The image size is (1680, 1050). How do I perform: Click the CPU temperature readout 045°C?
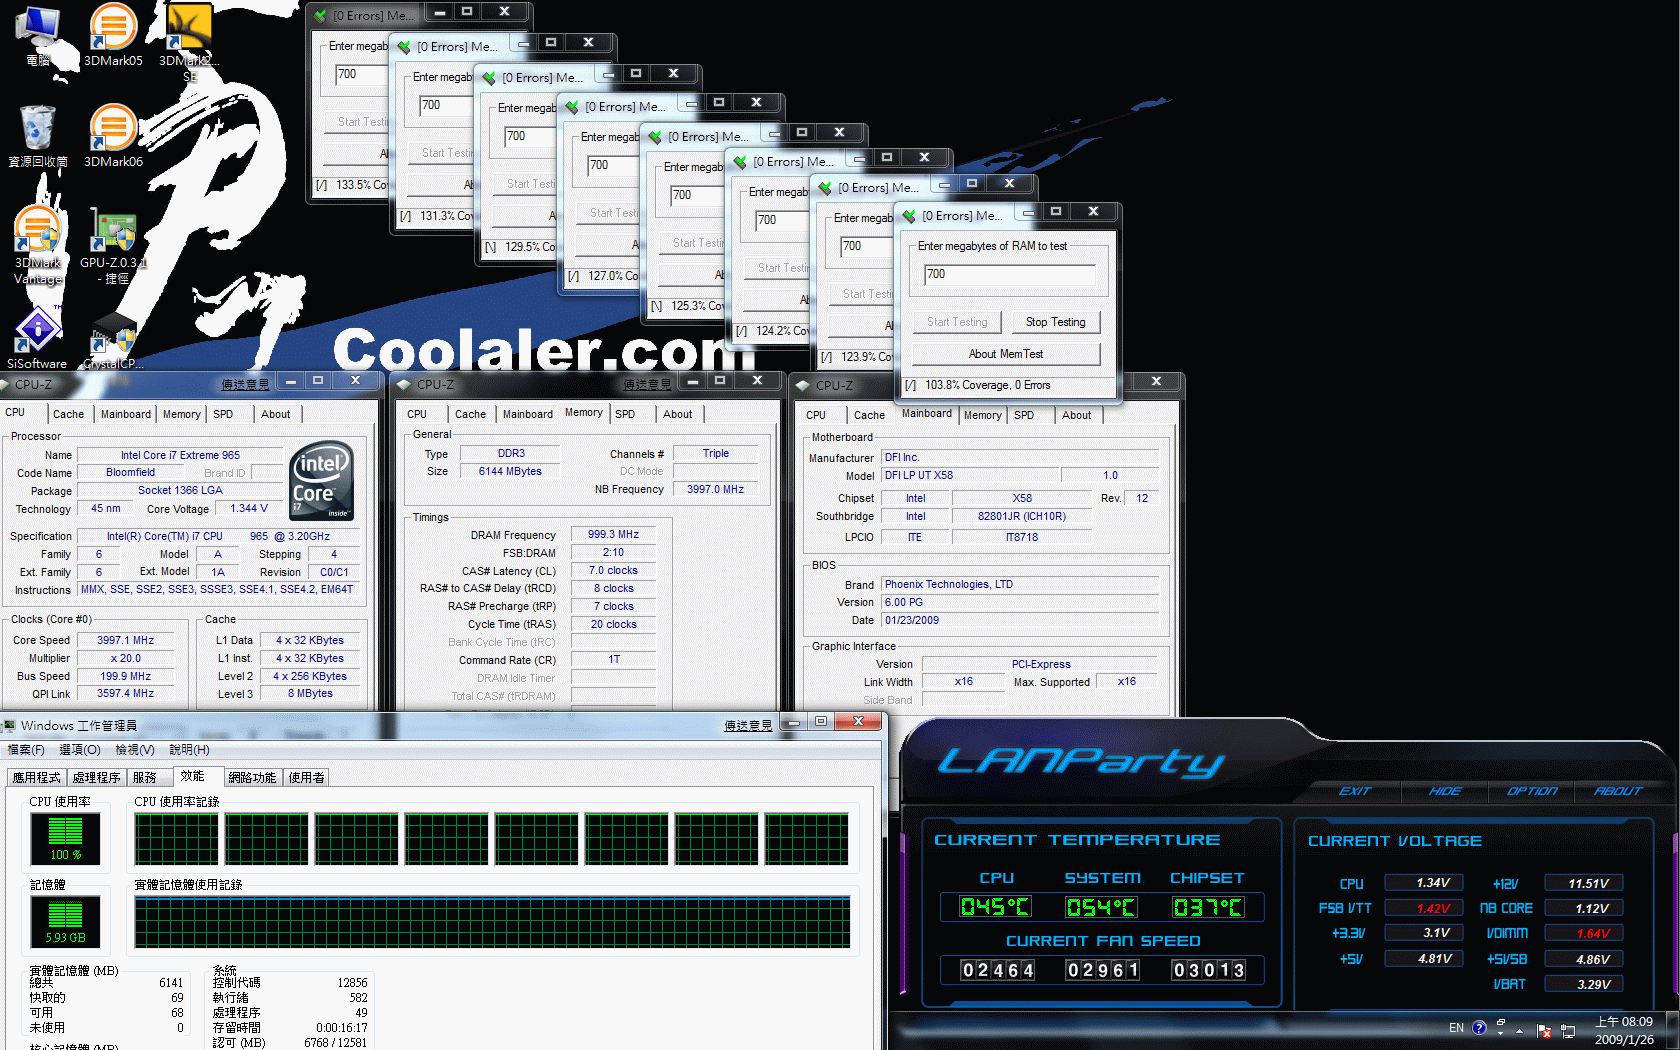995,907
